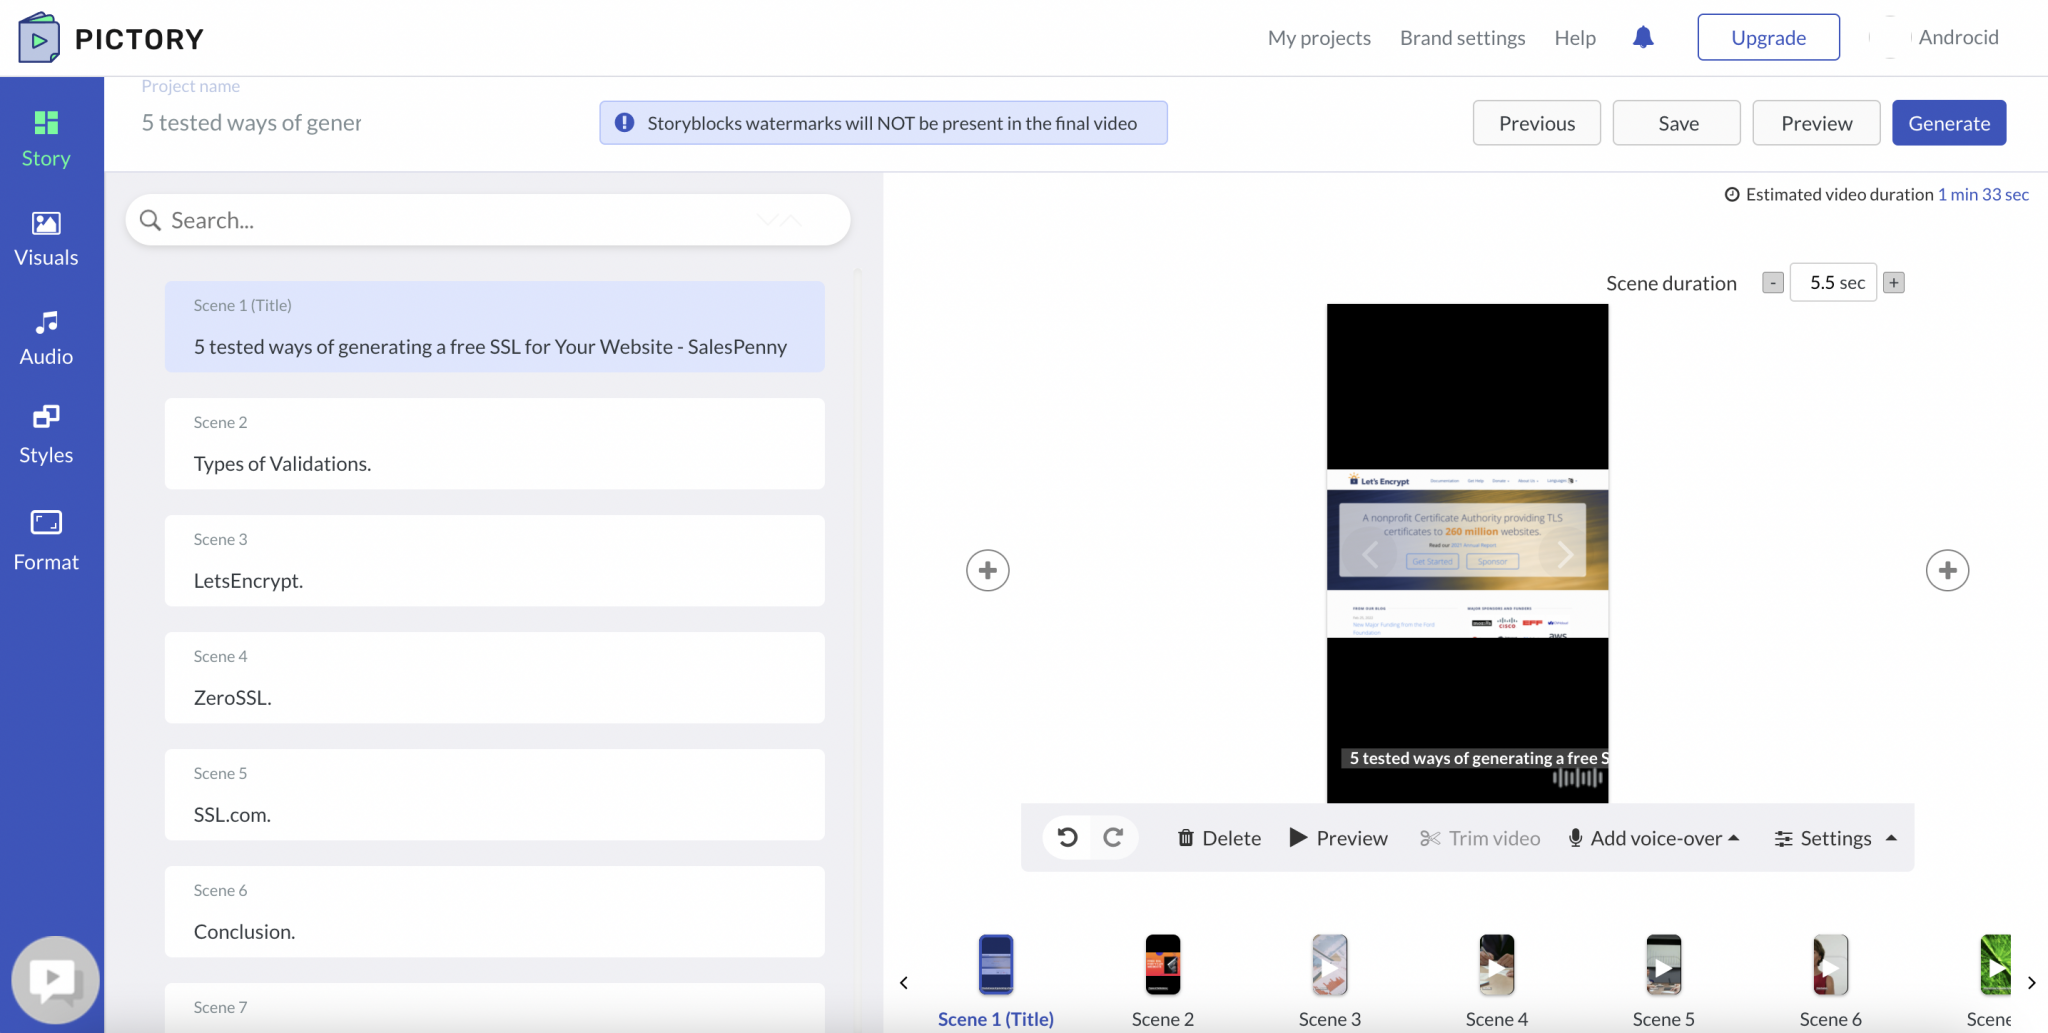
Task: Select the Scene 6 Conclusion card
Action: tap(495, 912)
